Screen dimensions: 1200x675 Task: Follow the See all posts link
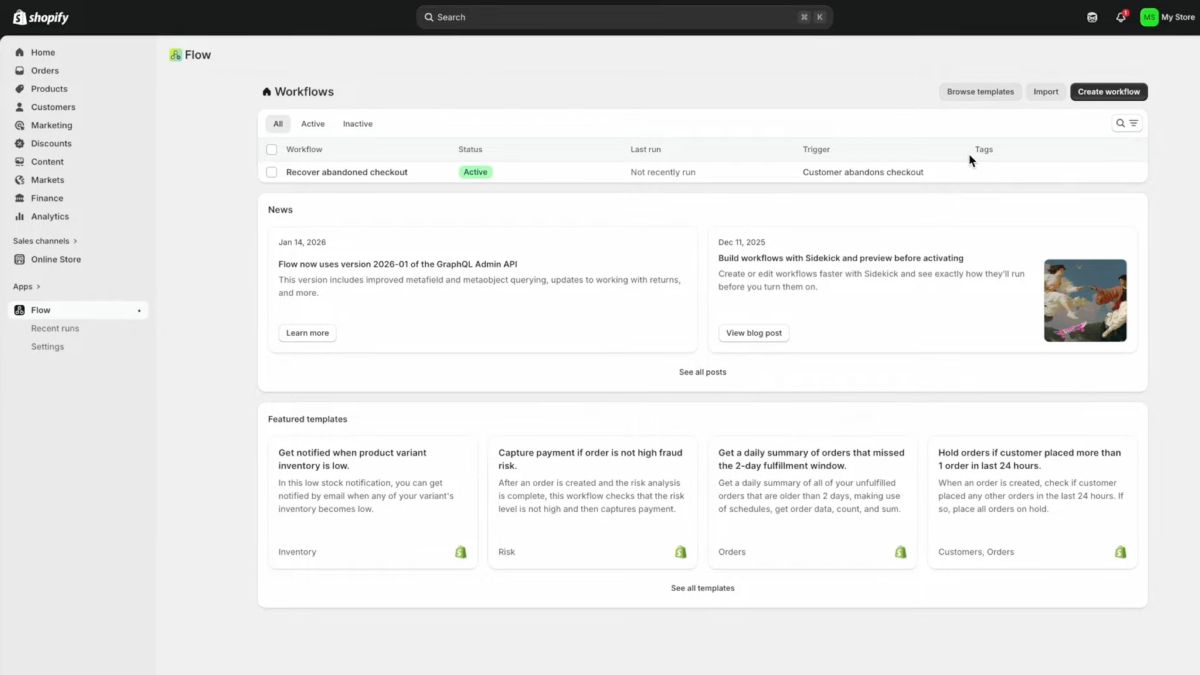703,372
